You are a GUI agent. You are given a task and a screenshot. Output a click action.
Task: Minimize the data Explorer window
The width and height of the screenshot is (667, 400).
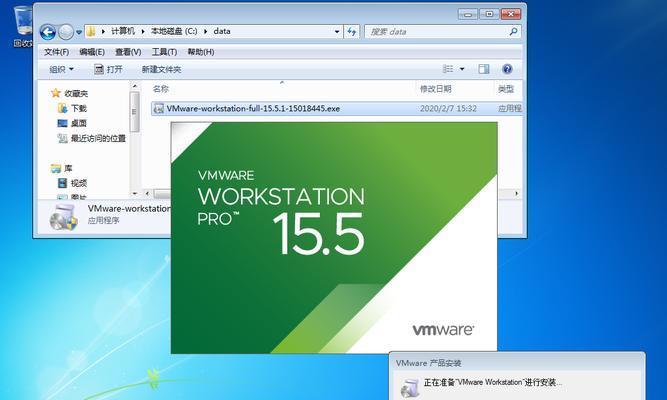pos(468,14)
